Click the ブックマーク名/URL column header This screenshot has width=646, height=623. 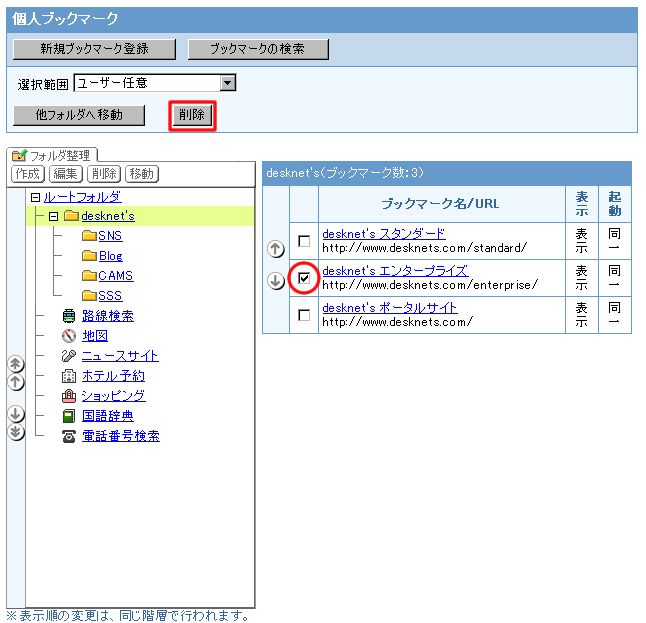440,204
